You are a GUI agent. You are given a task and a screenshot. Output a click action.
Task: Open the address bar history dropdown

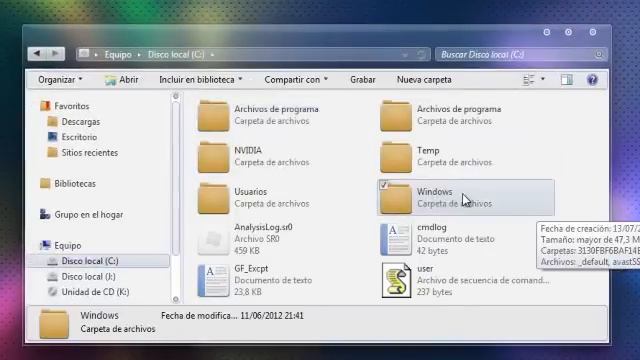point(404,55)
